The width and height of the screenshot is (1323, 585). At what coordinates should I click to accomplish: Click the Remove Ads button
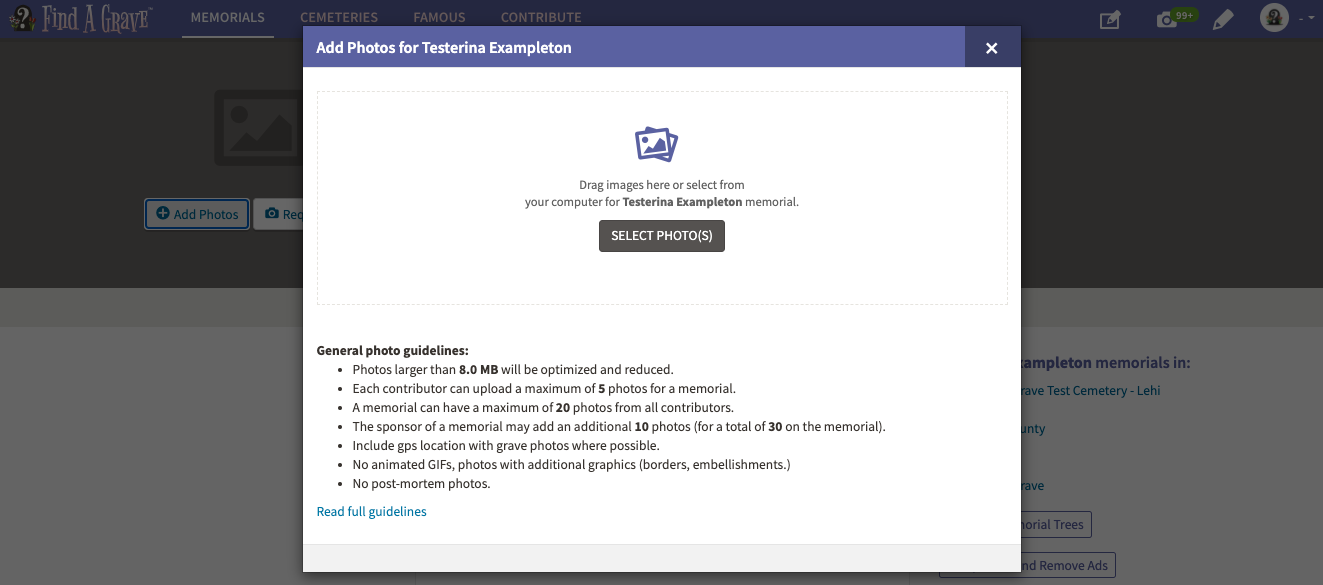click(x=1067, y=565)
